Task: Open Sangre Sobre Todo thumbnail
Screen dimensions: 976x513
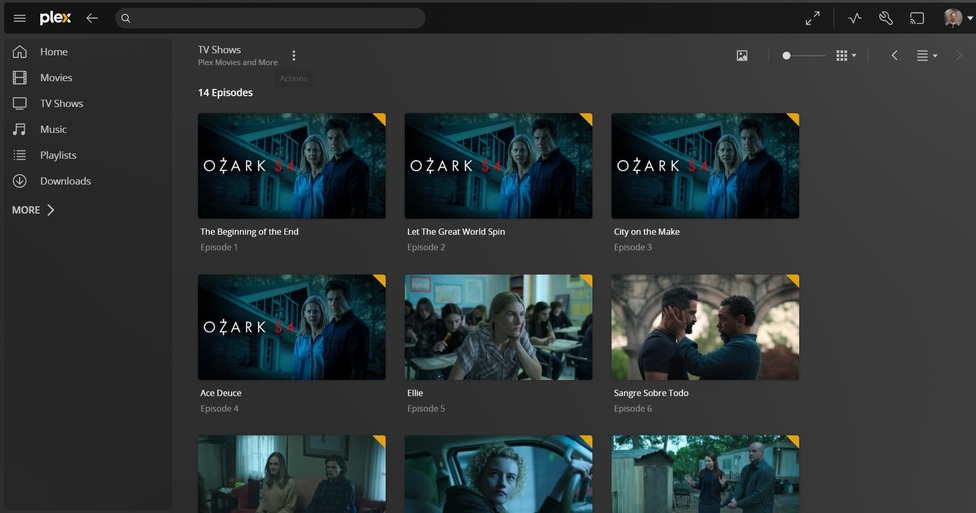Action: (705, 327)
